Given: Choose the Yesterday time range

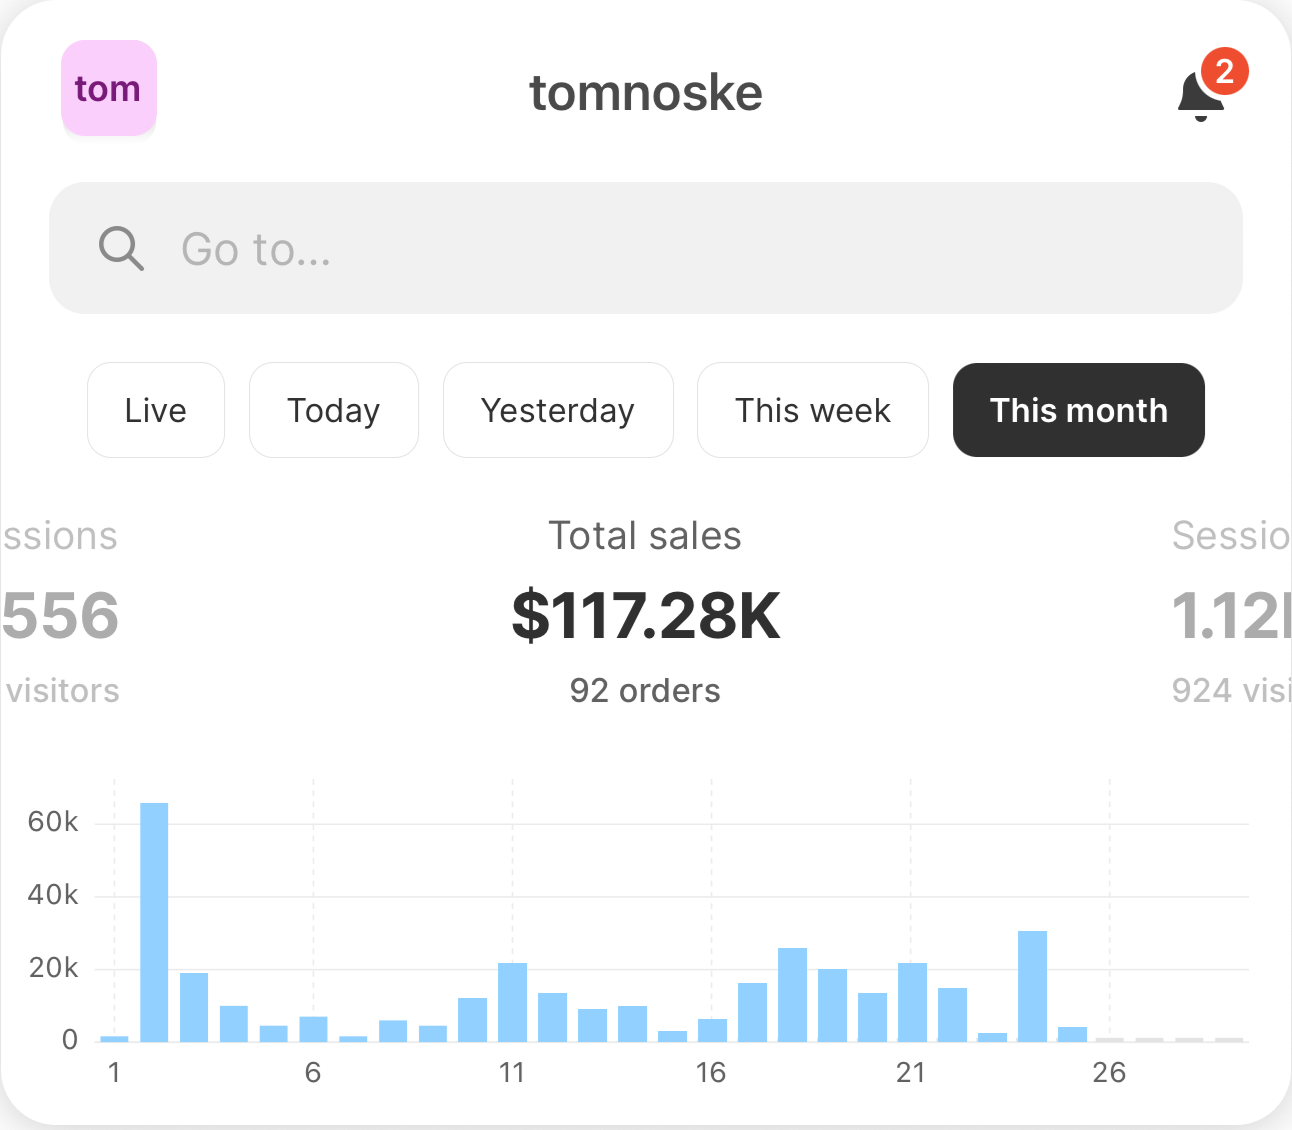Looking at the screenshot, I should [x=558, y=410].
